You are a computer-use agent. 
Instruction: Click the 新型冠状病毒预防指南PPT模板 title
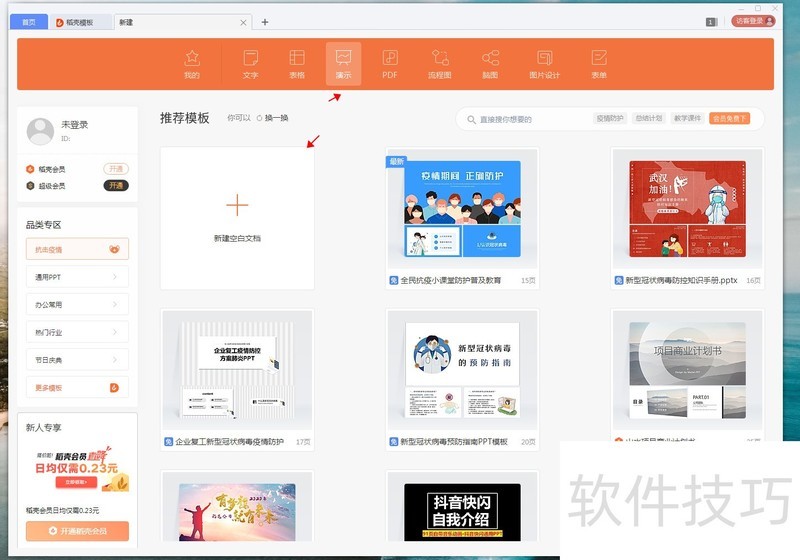coord(454,442)
